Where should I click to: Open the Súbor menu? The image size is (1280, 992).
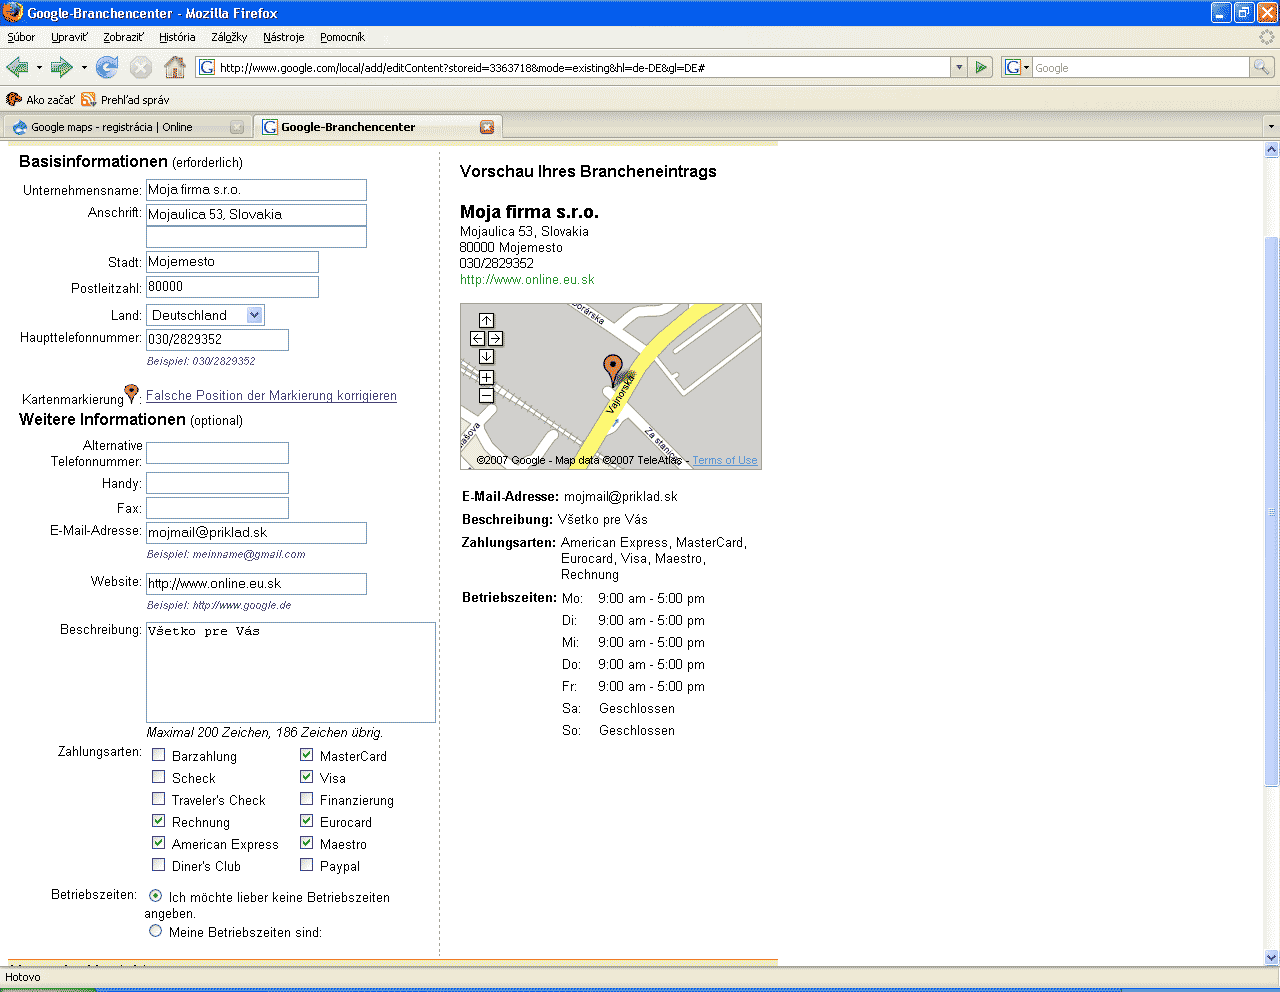(x=21, y=37)
